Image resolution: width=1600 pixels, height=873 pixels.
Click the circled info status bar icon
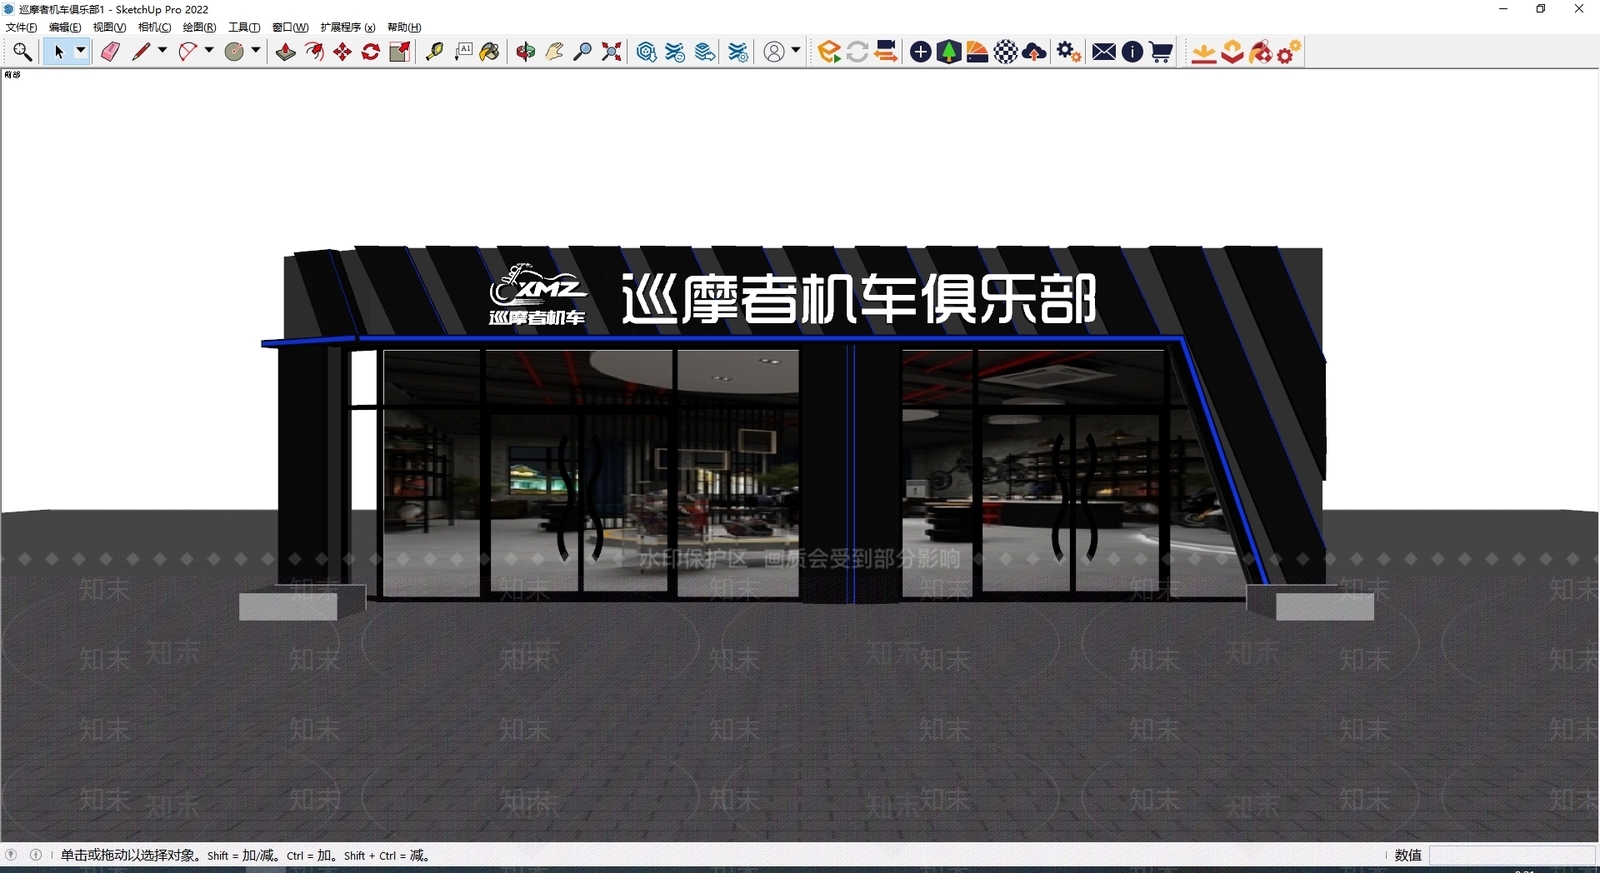36,855
